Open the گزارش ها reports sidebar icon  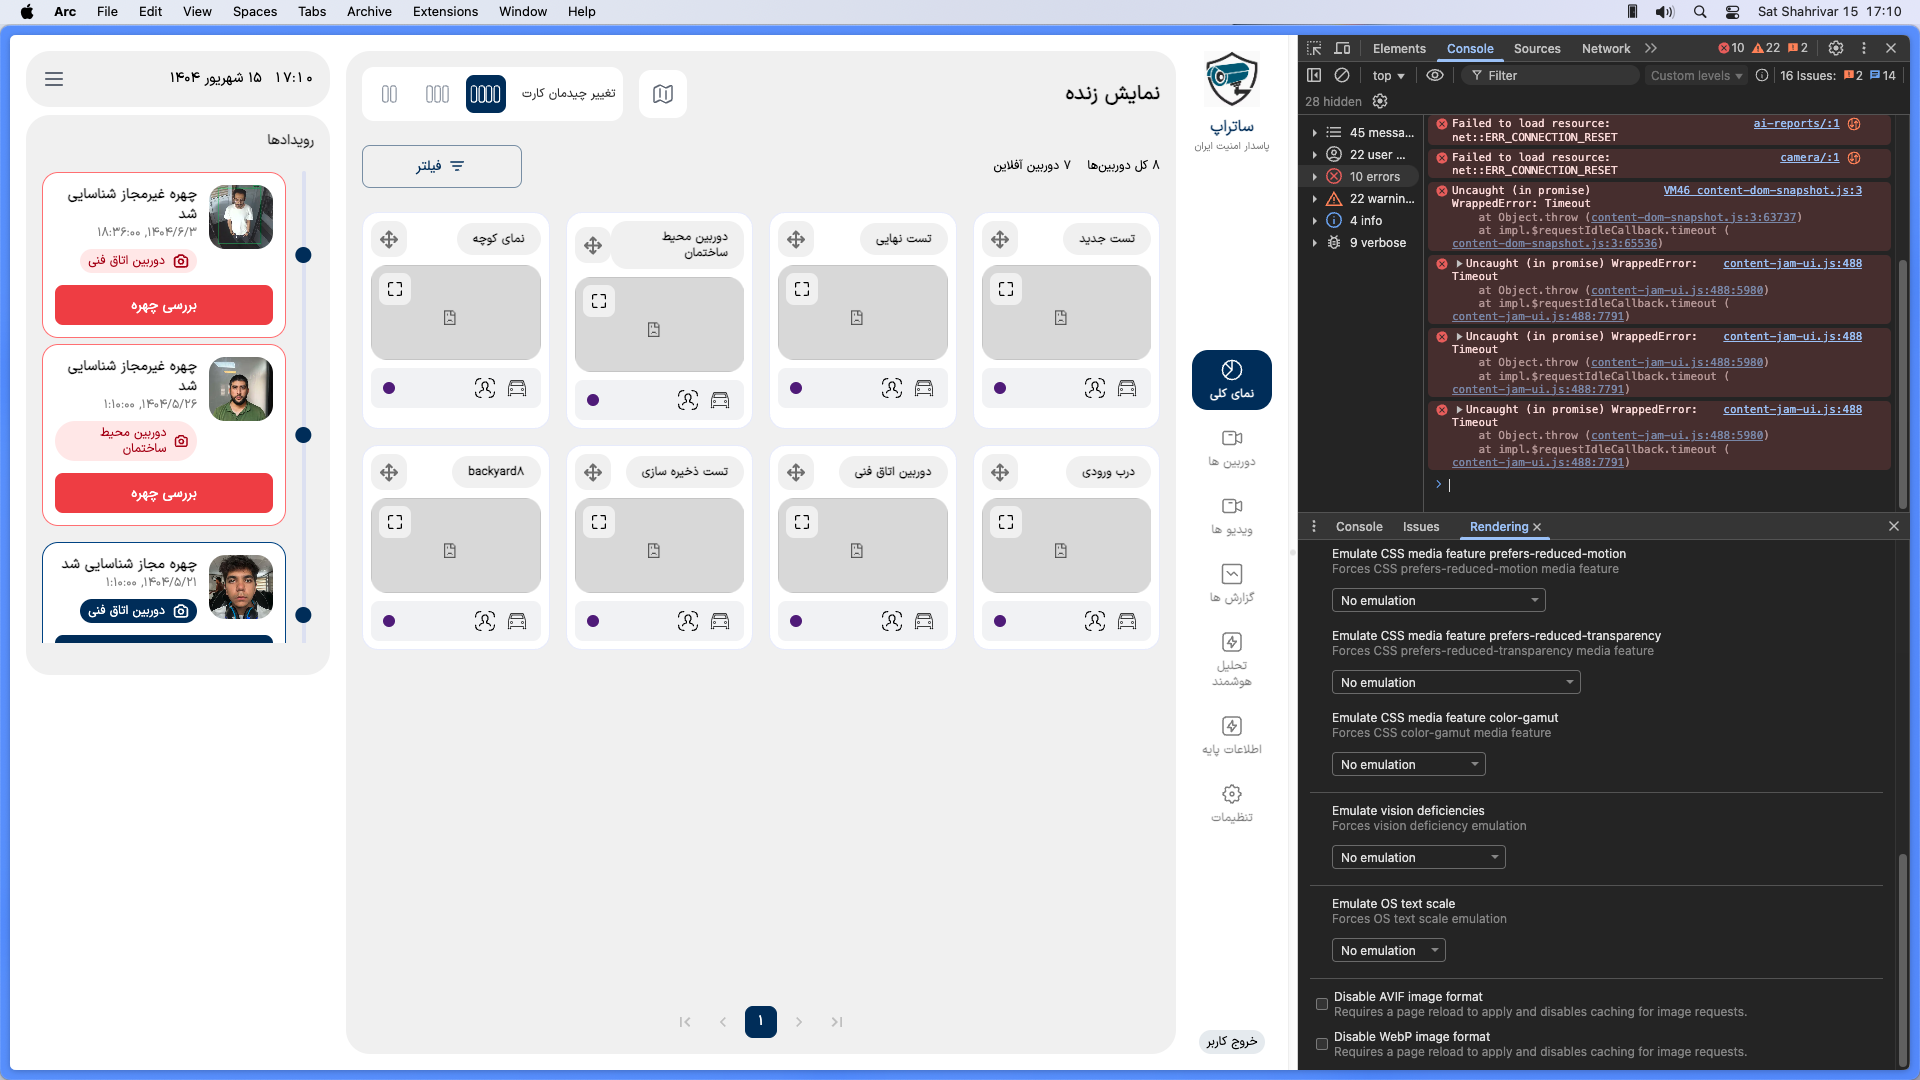tap(1231, 584)
